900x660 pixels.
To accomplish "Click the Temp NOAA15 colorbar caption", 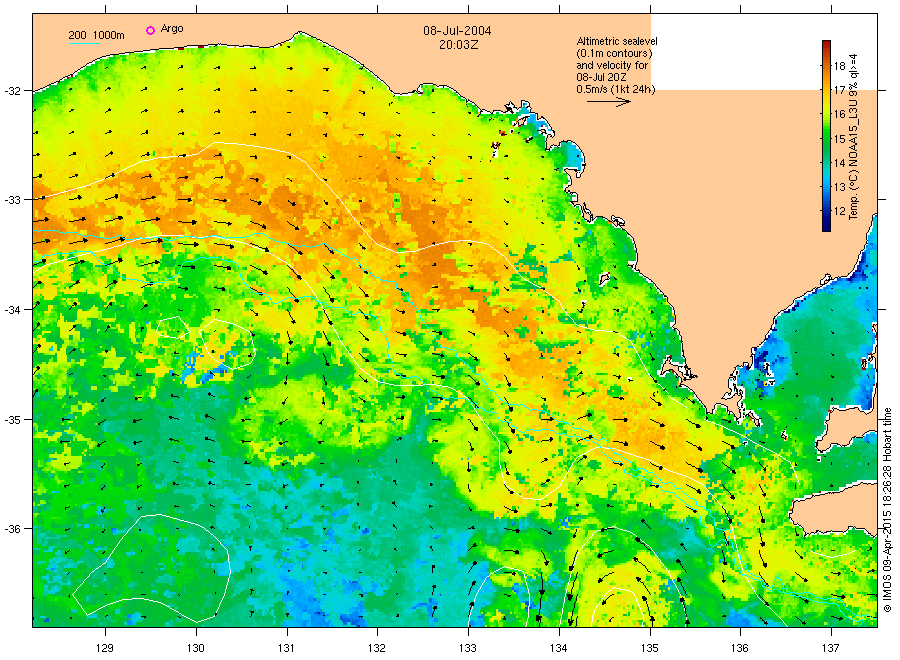I will [x=854, y=137].
